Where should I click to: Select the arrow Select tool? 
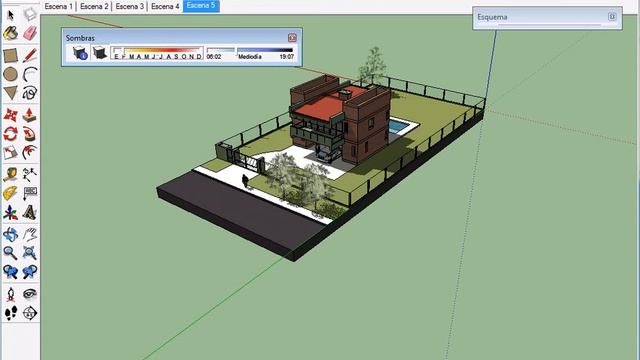[11, 15]
